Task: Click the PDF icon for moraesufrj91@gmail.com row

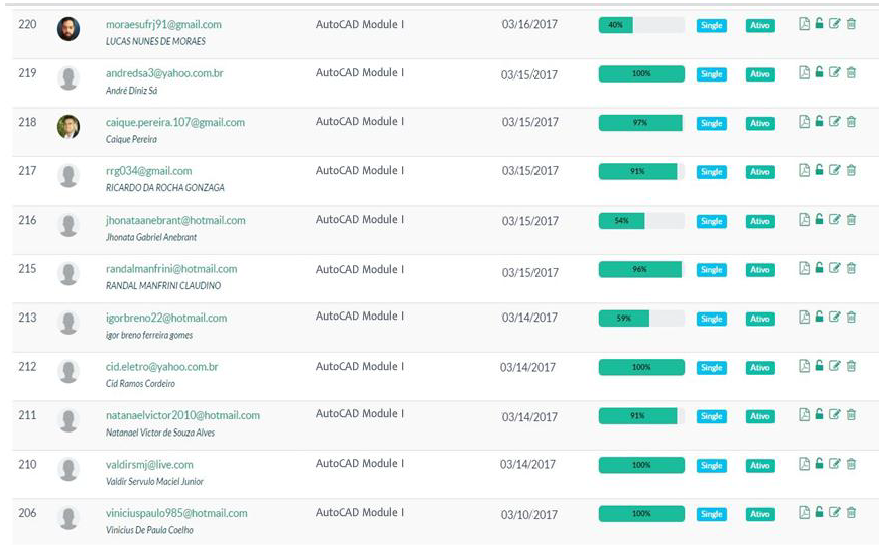Action: [804, 24]
